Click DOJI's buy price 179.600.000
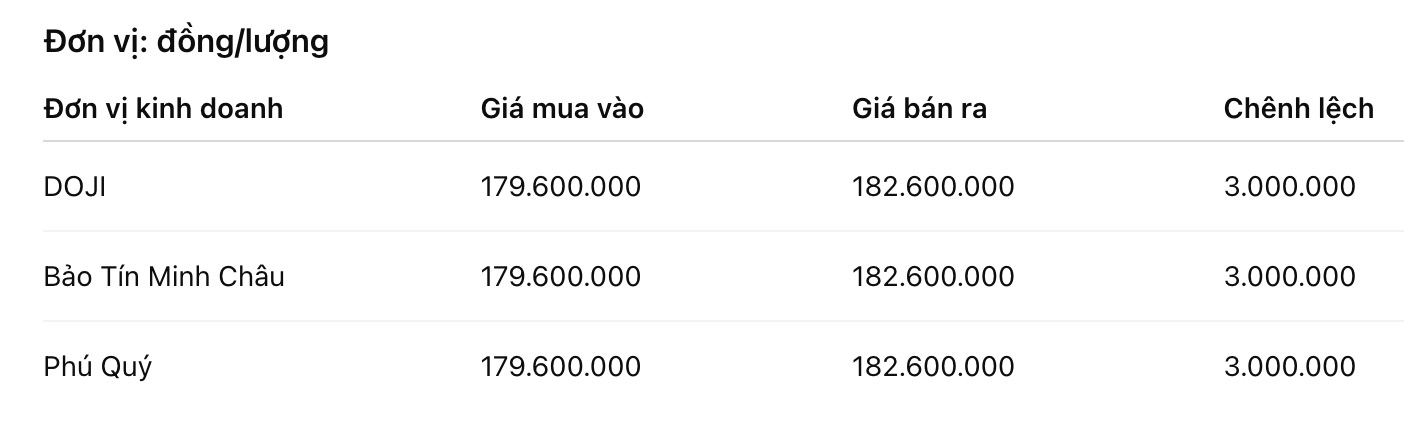 560,187
